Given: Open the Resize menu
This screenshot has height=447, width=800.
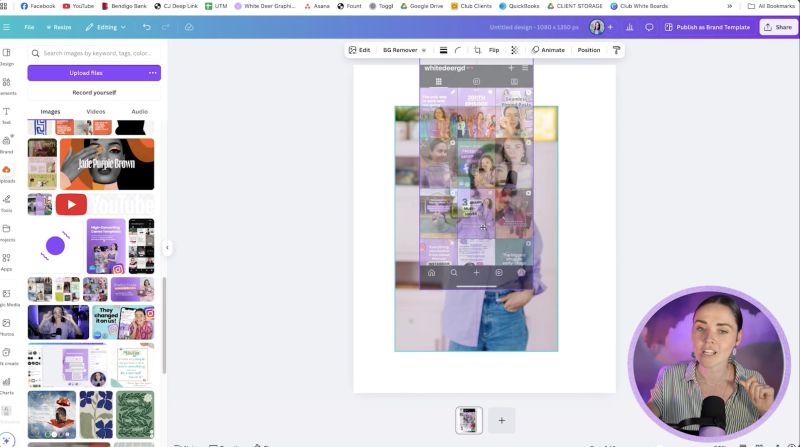Looking at the screenshot, I should tap(59, 27).
